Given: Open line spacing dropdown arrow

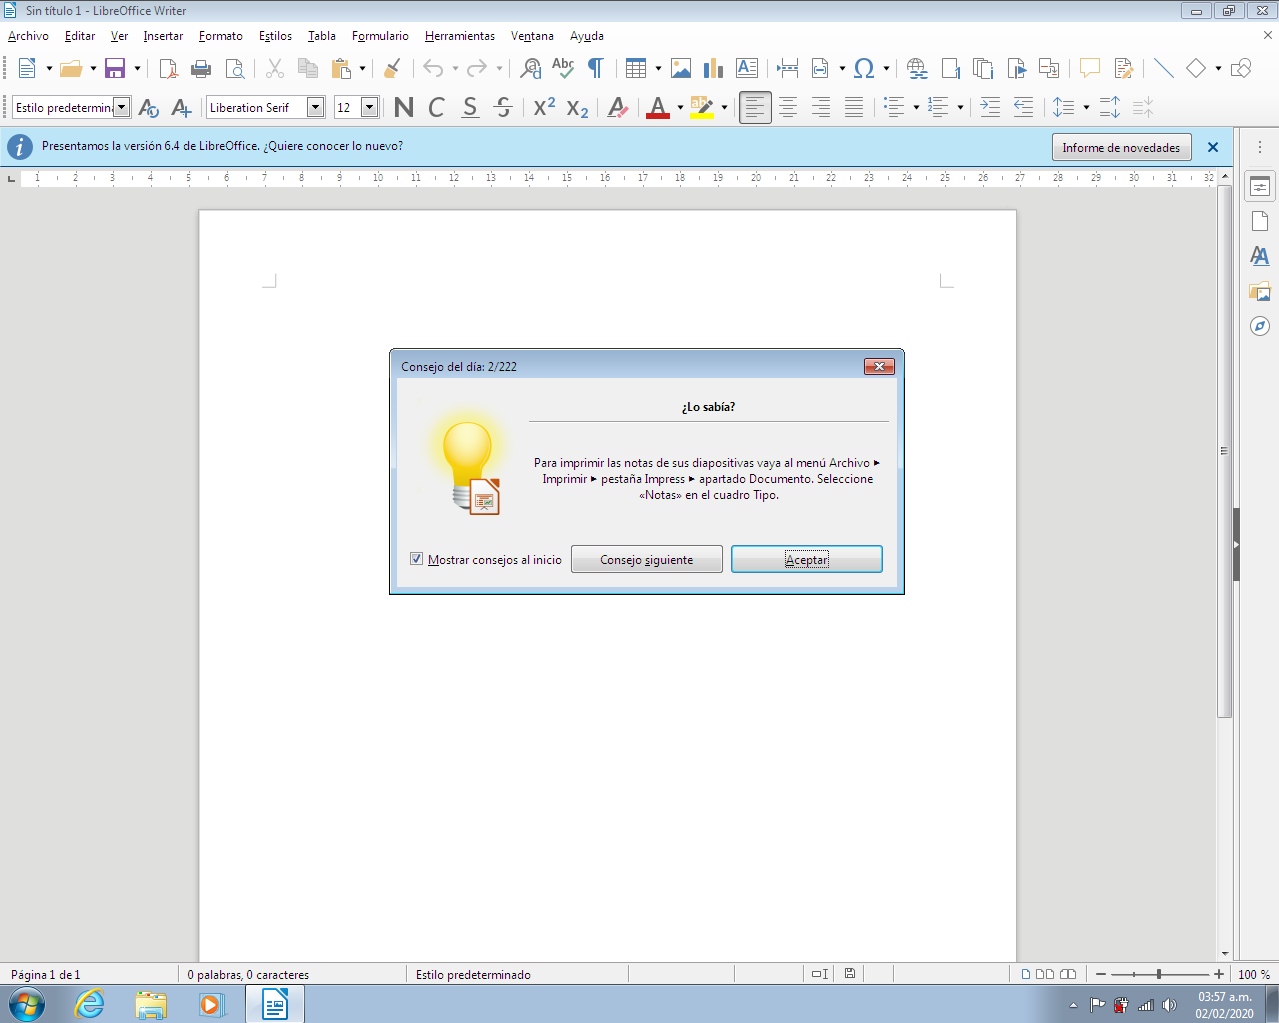Looking at the screenshot, I should pos(1086,107).
